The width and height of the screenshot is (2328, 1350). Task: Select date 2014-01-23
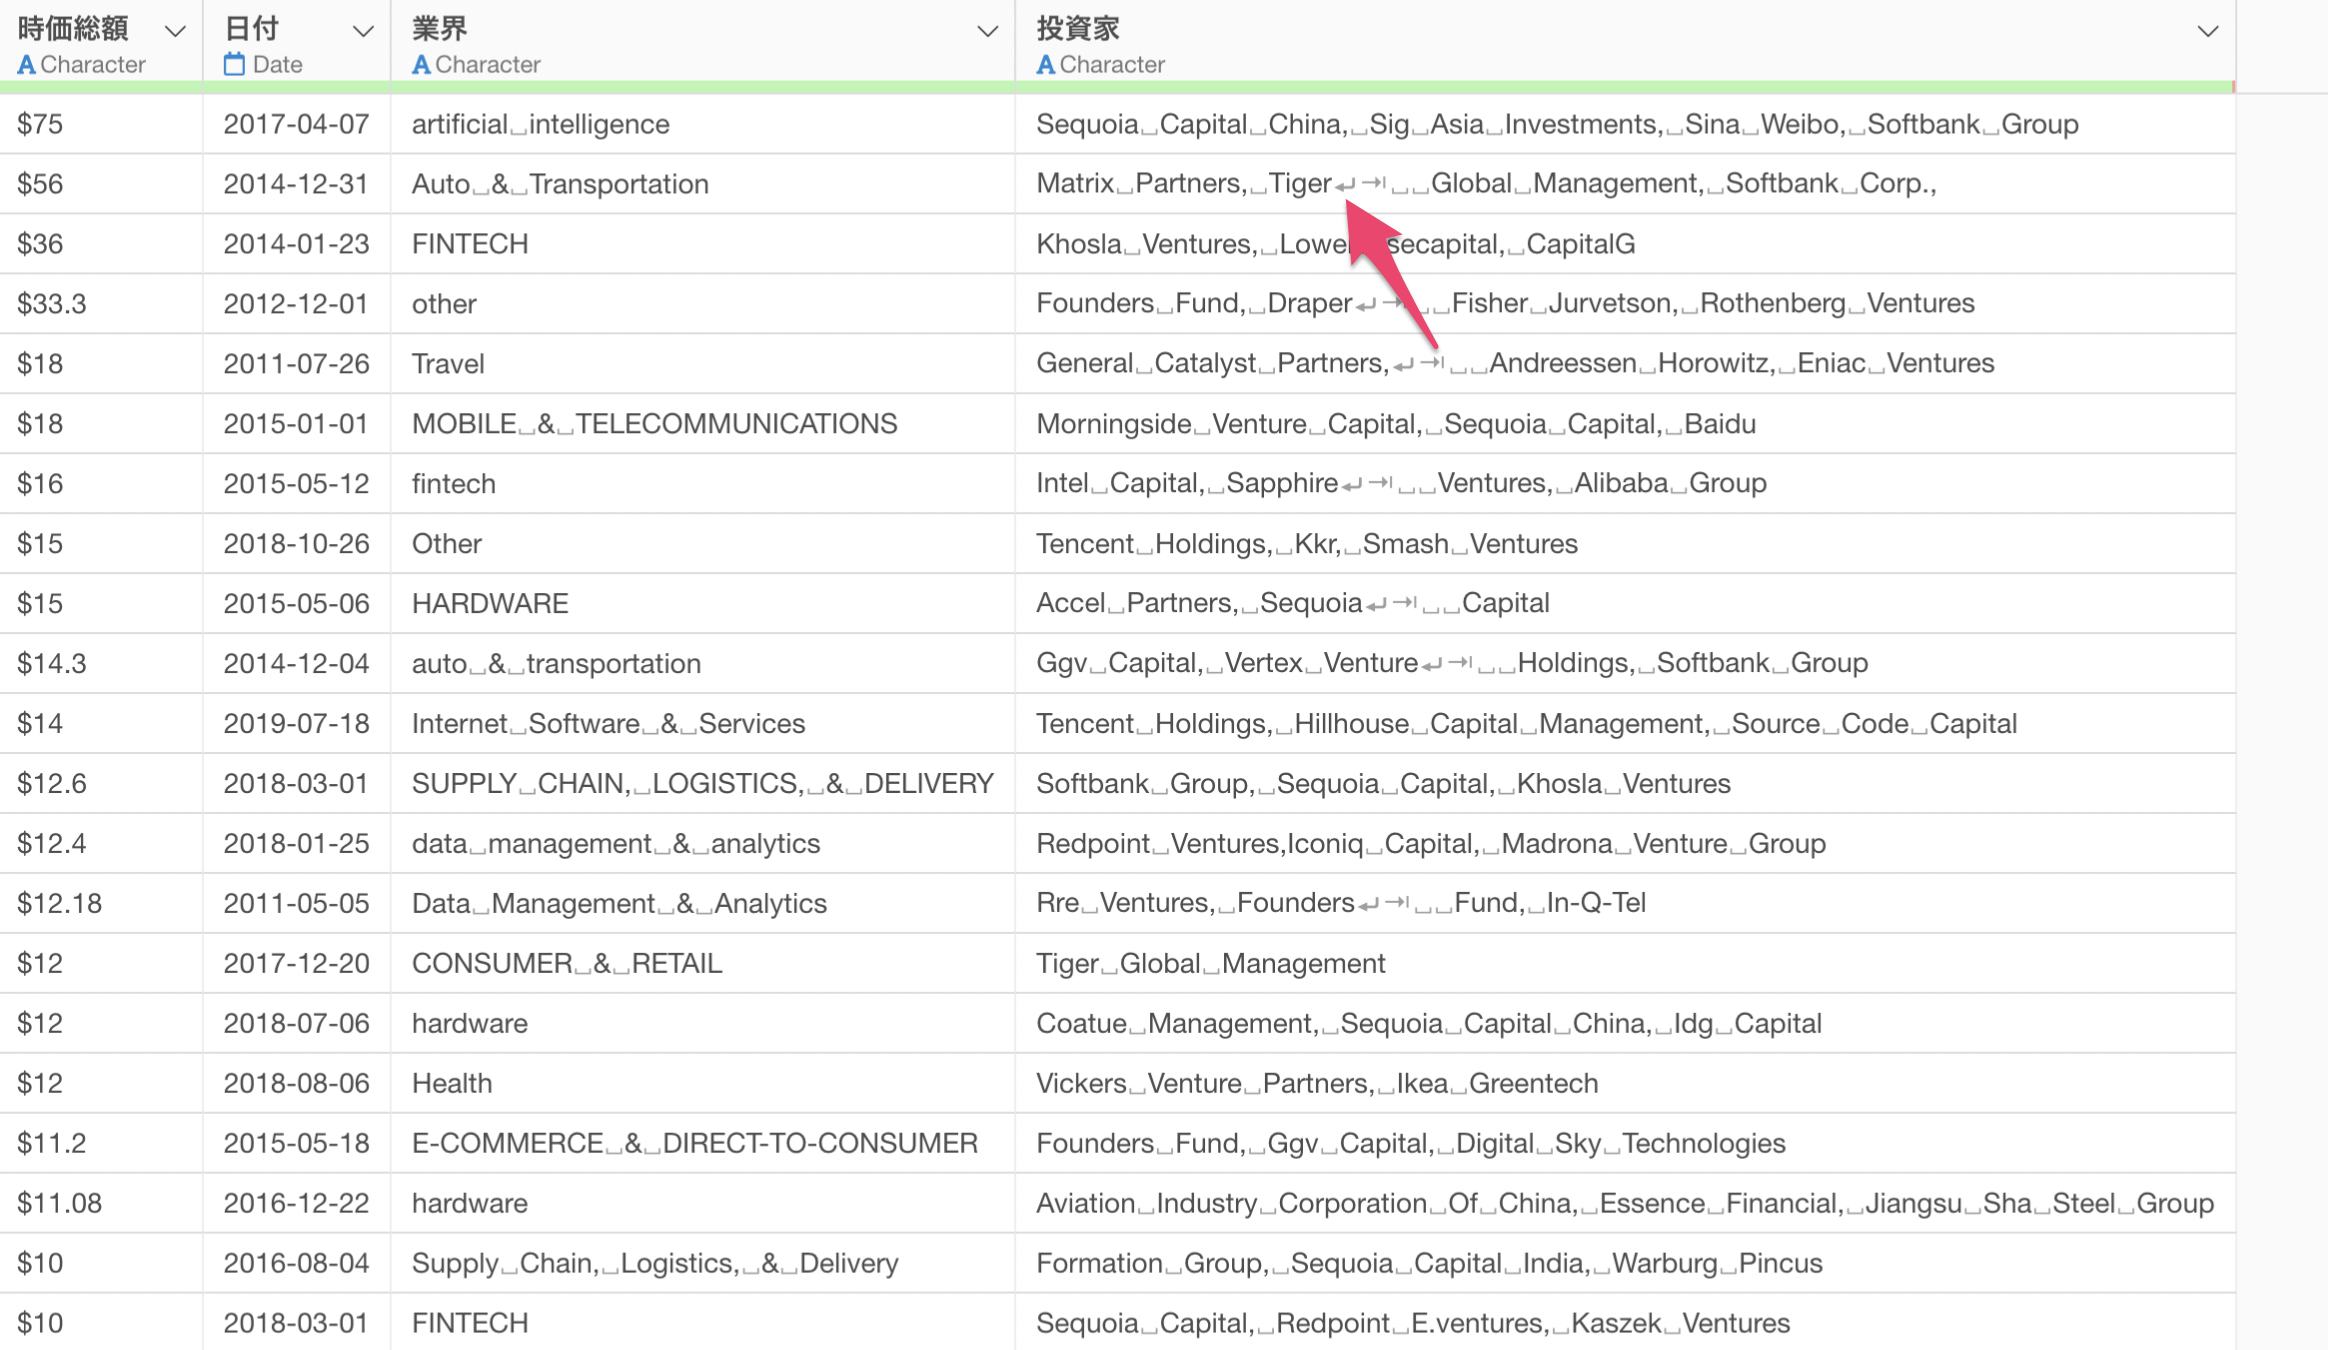click(x=296, y=244)
